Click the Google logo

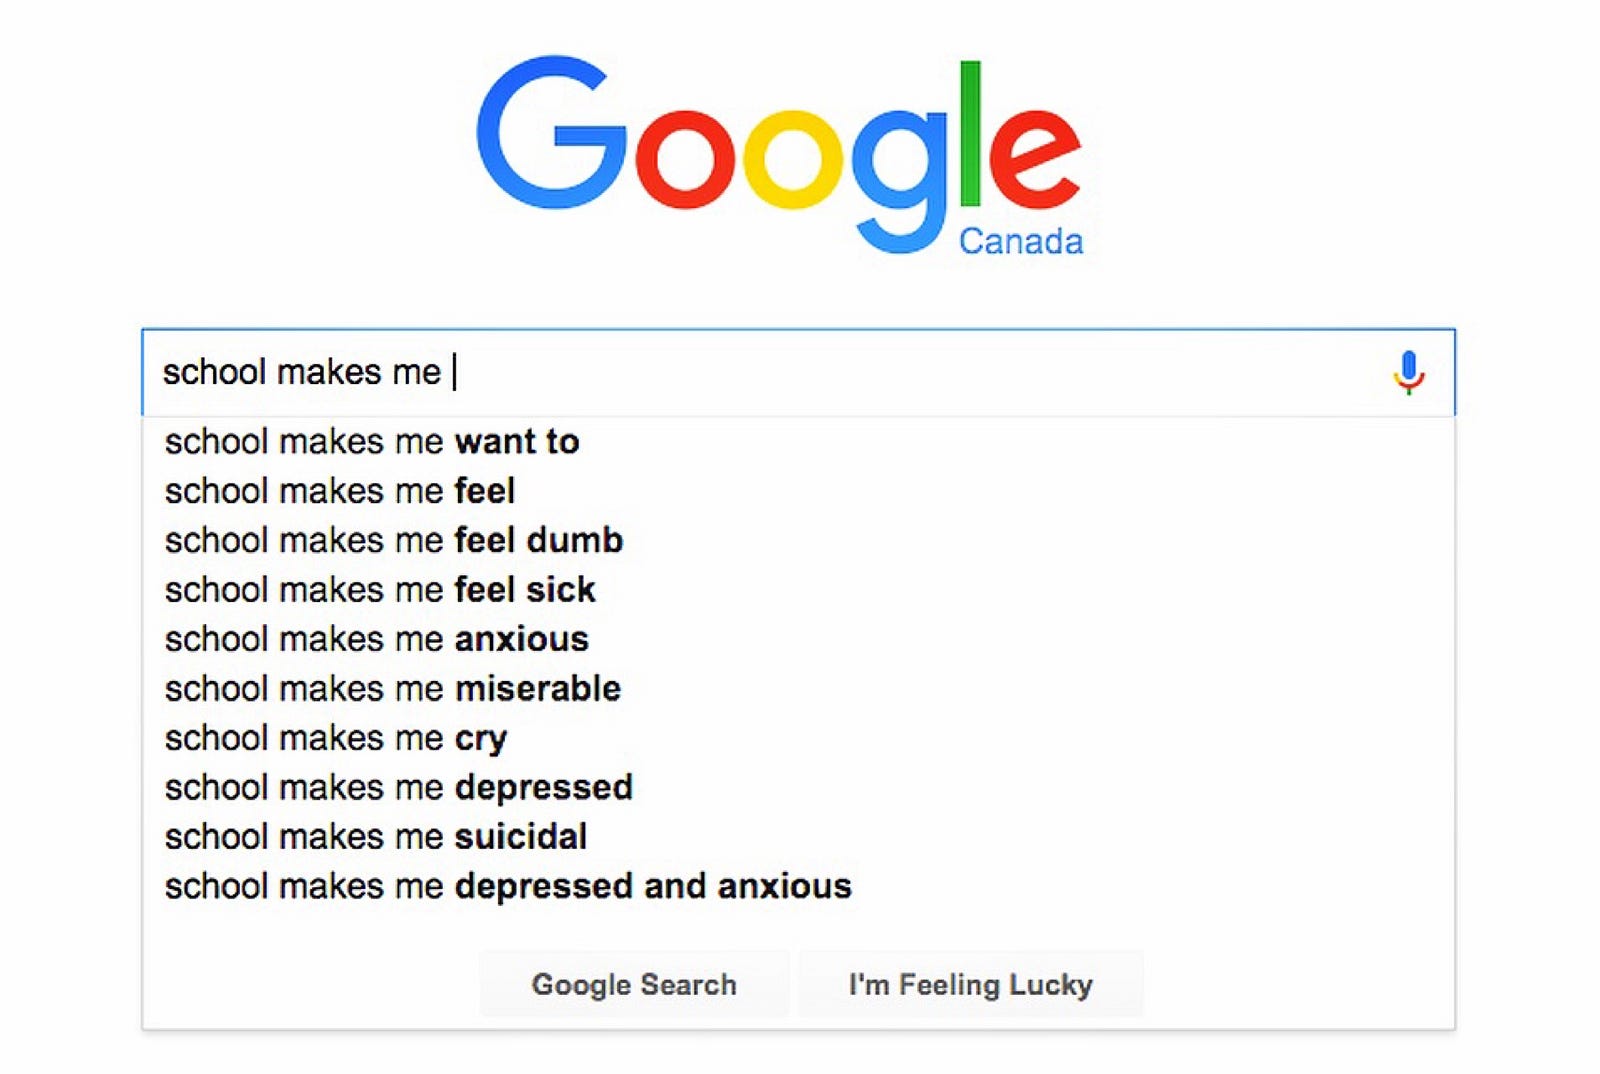tap(777, 150)
